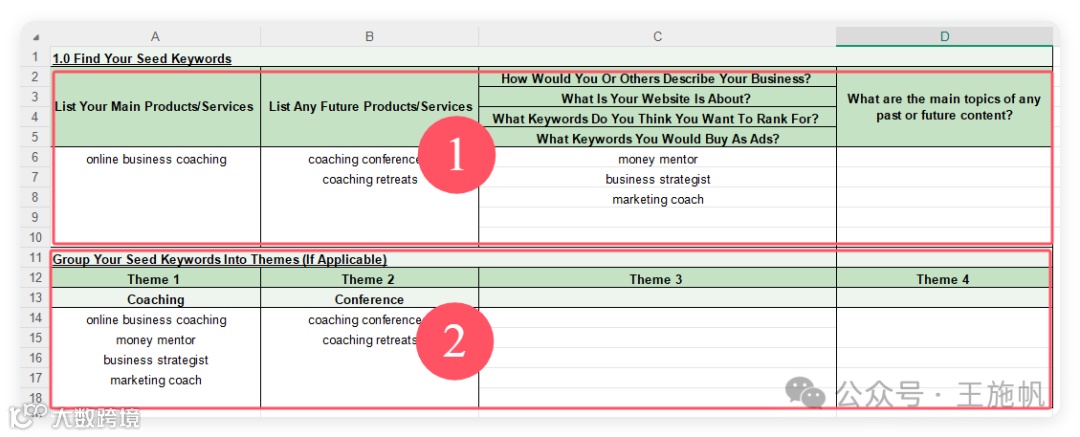Select the column A header

pyautogui.click(x=155, y=37)
